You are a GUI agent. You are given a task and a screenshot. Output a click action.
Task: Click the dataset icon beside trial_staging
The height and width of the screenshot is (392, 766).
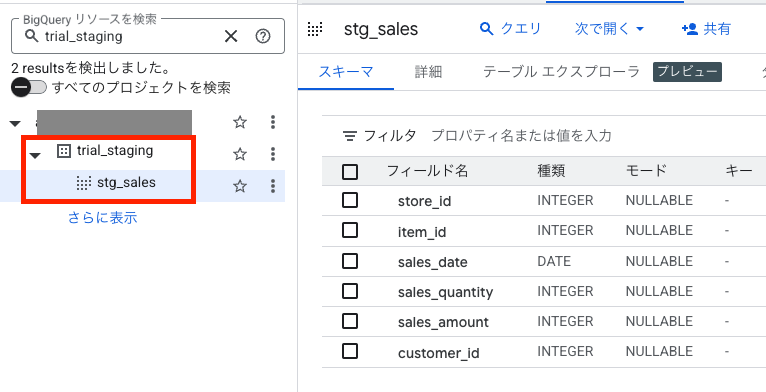pyautogui.click(x=64, y=151)
